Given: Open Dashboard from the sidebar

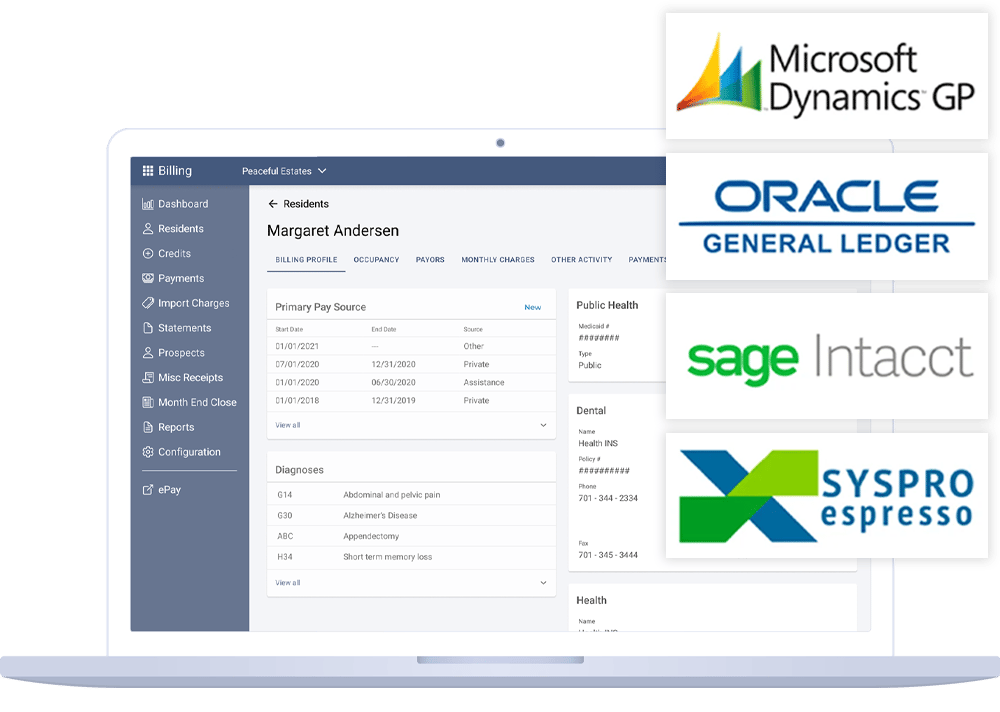Looking at the screenshot, I should pos(183,204).
